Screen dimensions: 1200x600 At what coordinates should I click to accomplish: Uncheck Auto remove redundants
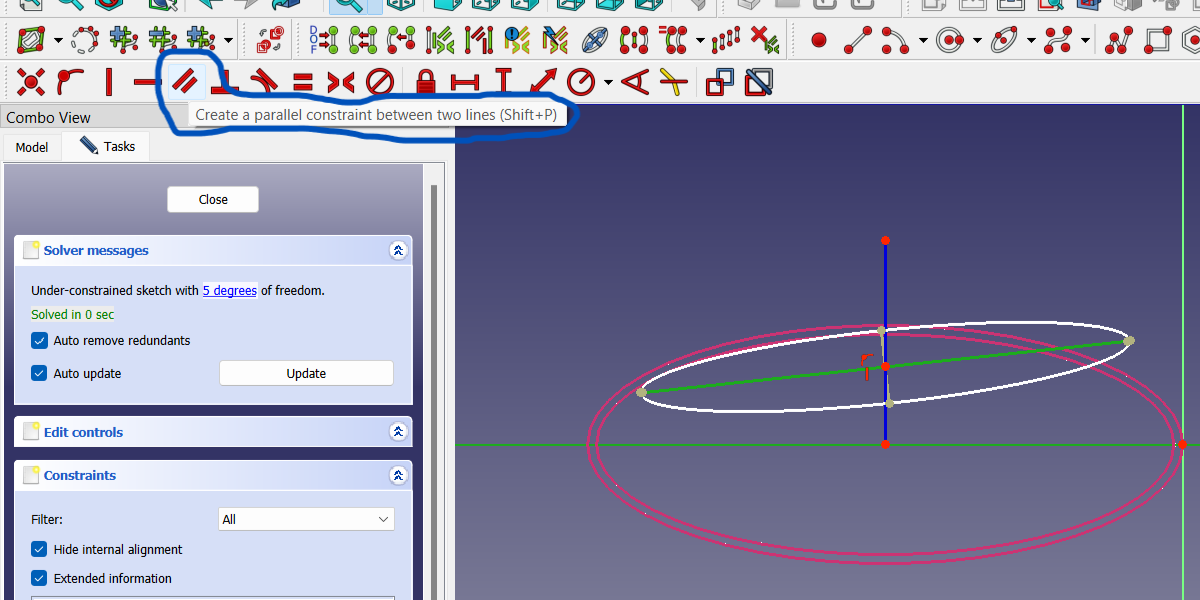[x=38, y=340]
